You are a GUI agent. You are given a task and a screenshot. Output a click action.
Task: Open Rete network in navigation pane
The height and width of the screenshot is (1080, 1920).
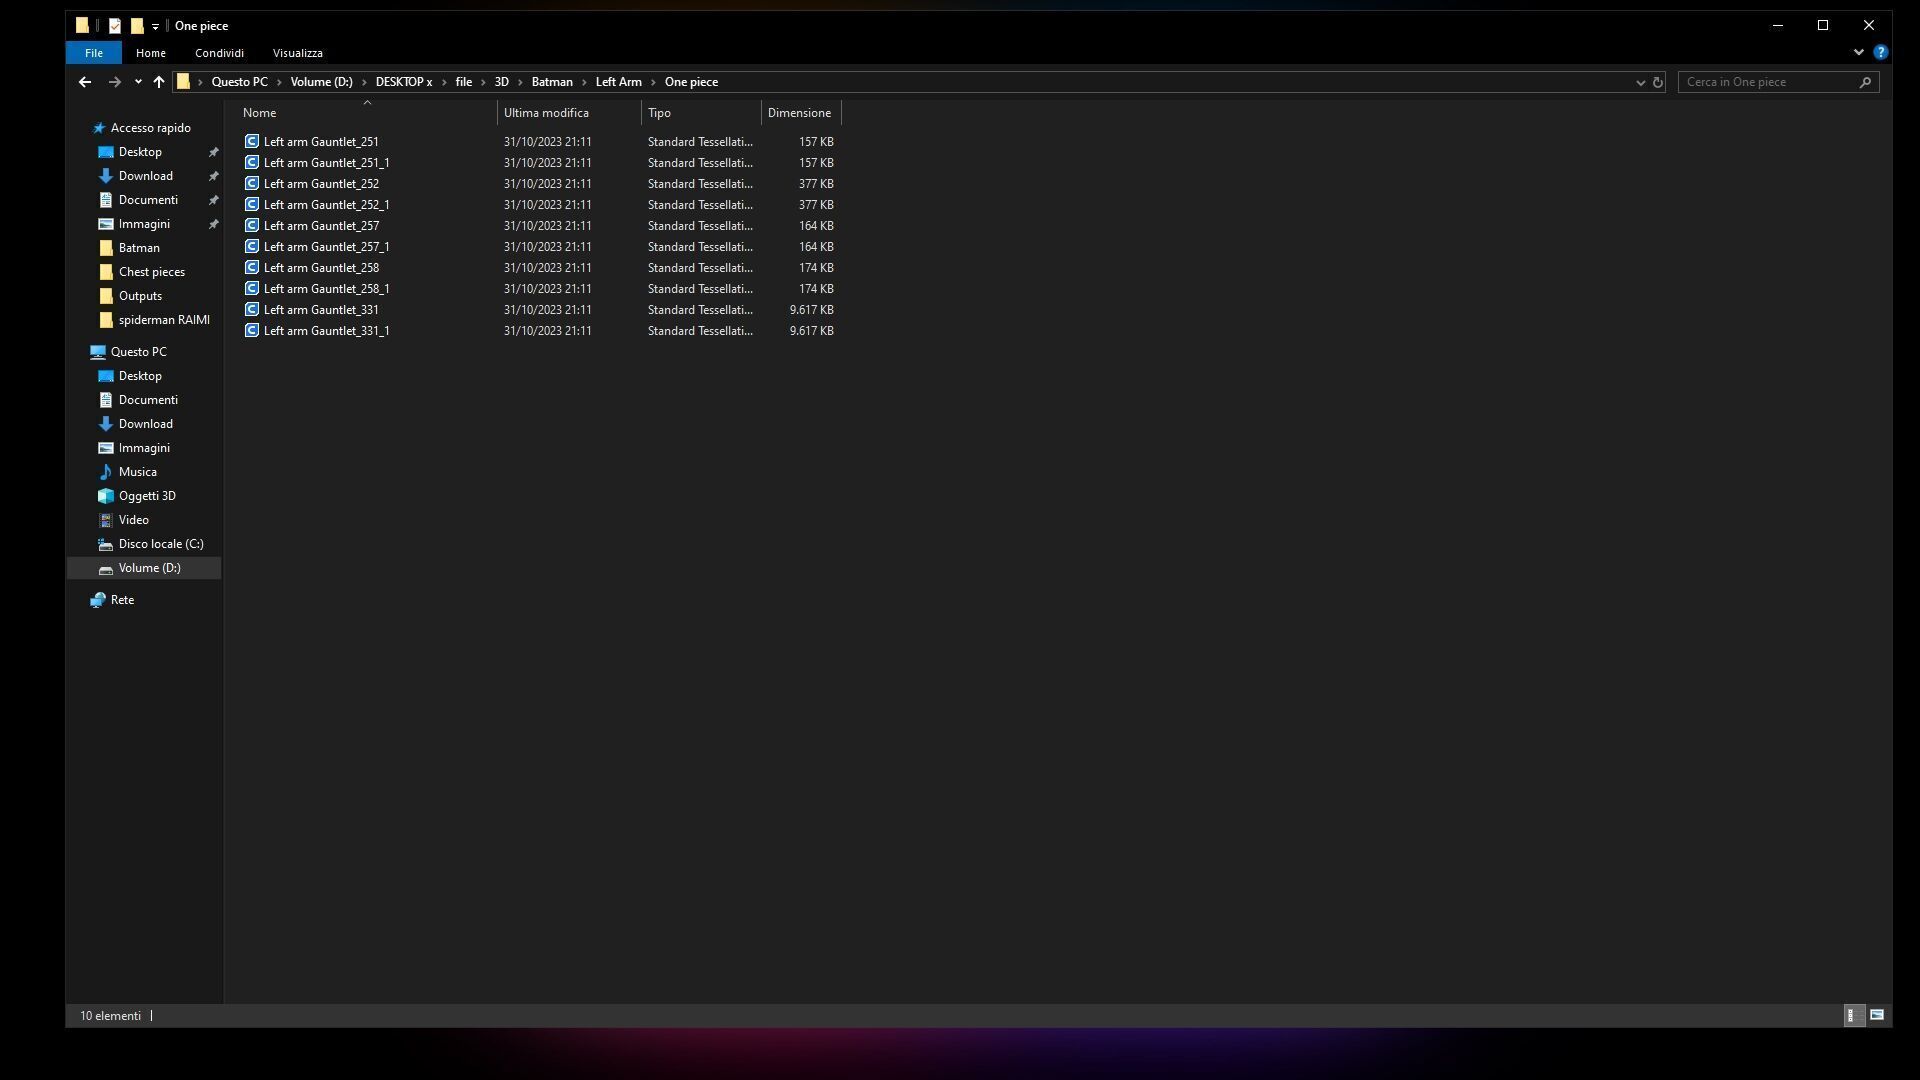(122, 600)
